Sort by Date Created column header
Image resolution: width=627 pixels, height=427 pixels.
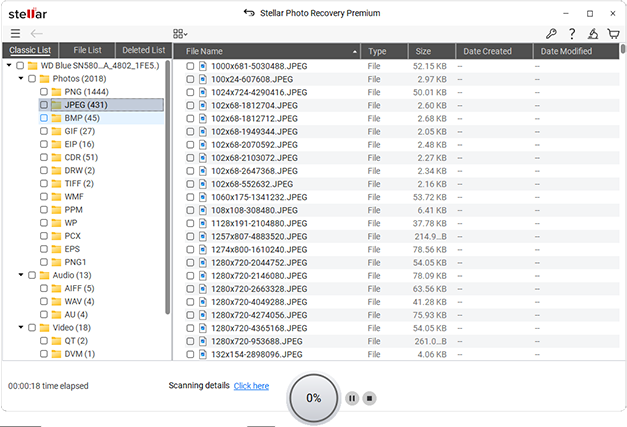(494, 51)
